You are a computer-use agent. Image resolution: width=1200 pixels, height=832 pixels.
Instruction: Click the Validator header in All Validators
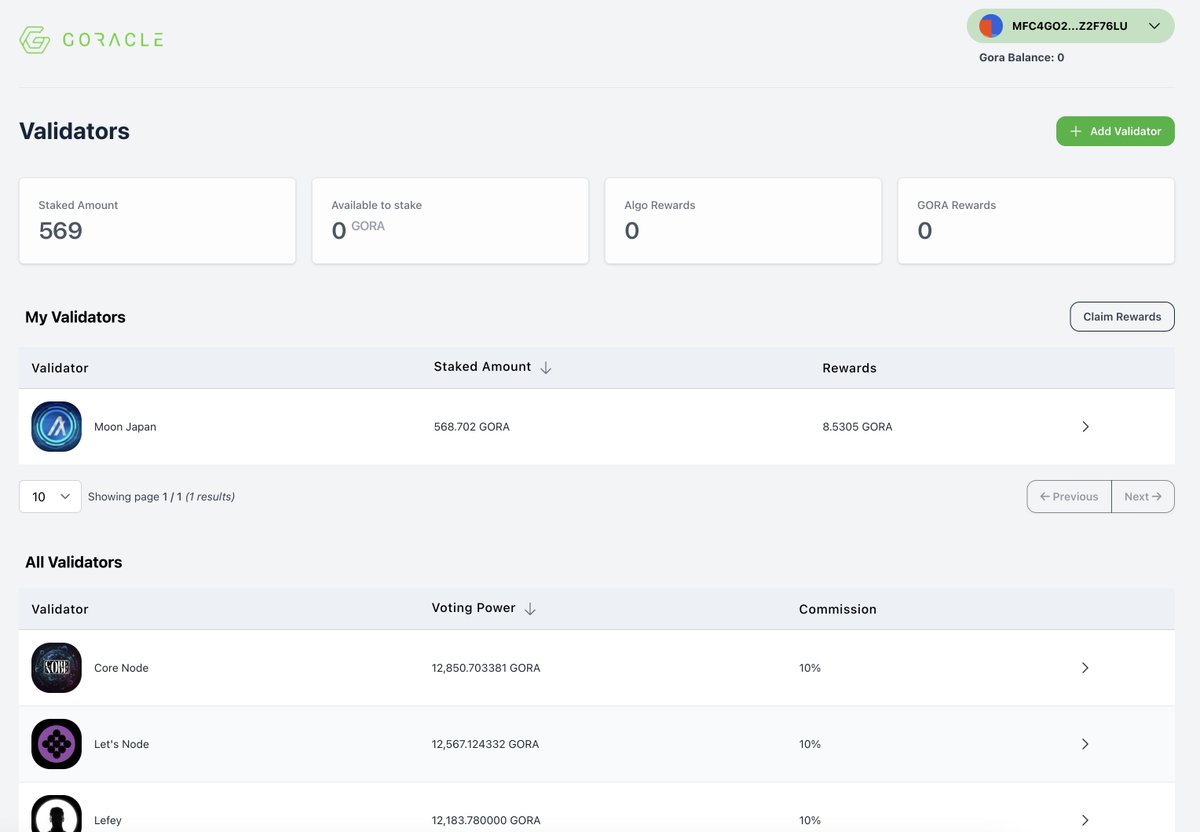(60, 609)
